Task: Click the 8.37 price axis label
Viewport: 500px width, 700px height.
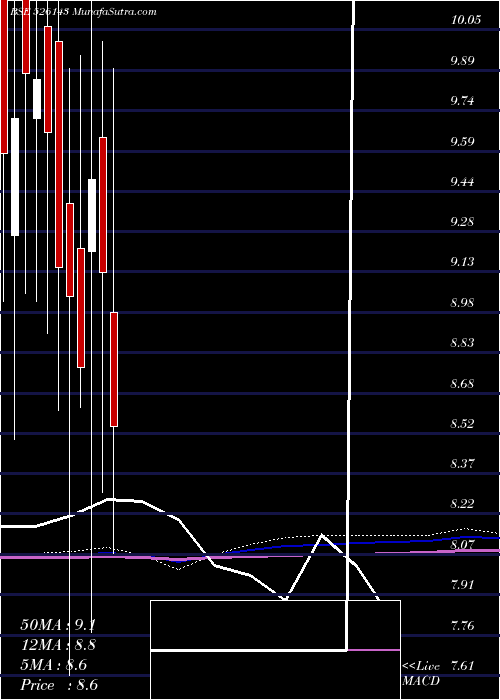Action: (462, 464)
